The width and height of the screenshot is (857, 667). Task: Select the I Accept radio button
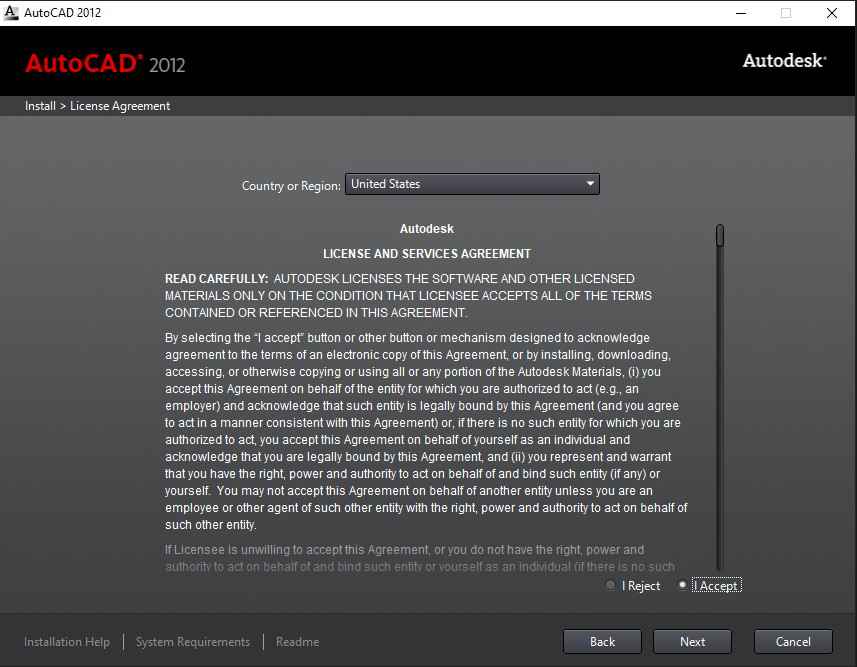tap(683, 586)
